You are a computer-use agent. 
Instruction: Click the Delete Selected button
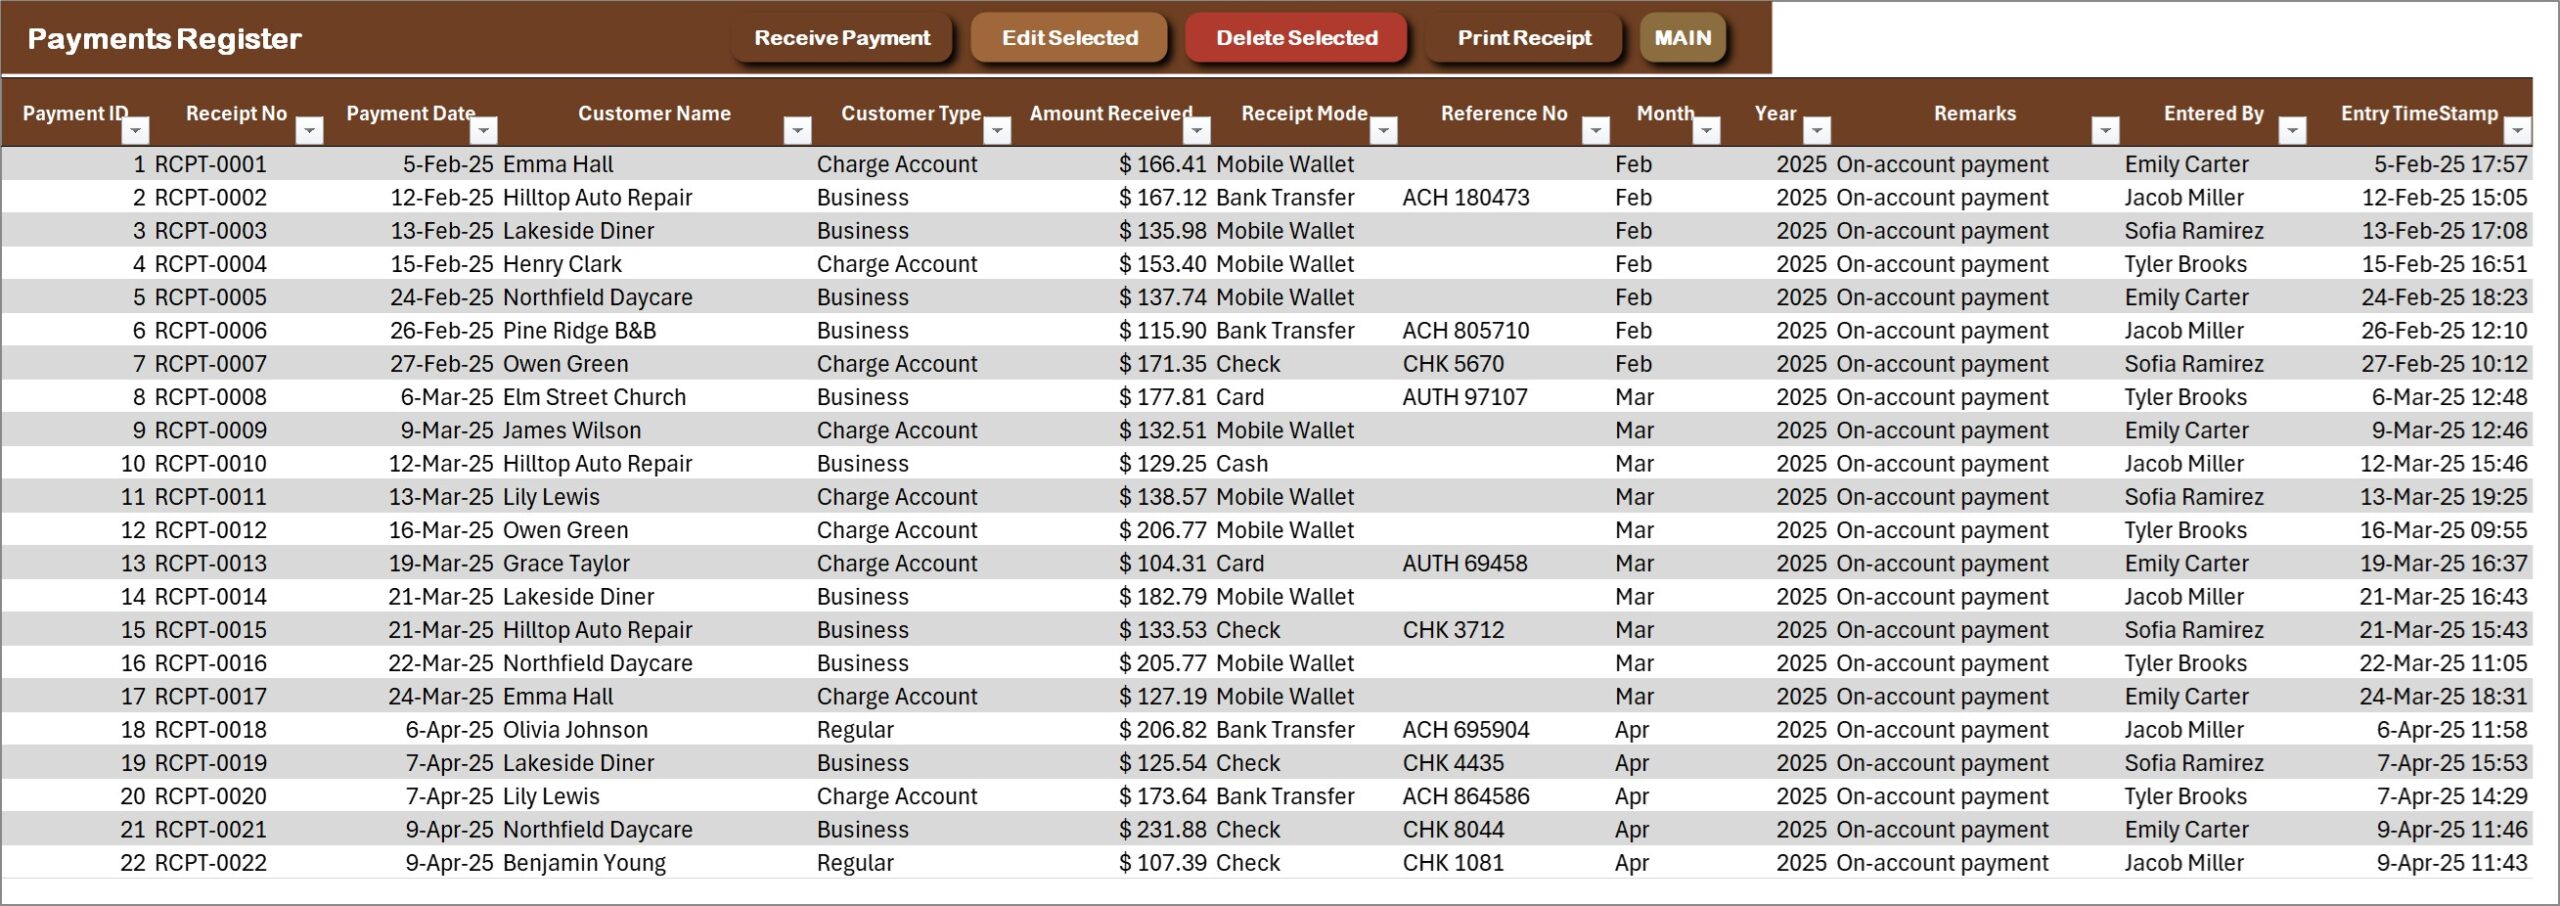pyautogui.click(x=1296, y=38)
